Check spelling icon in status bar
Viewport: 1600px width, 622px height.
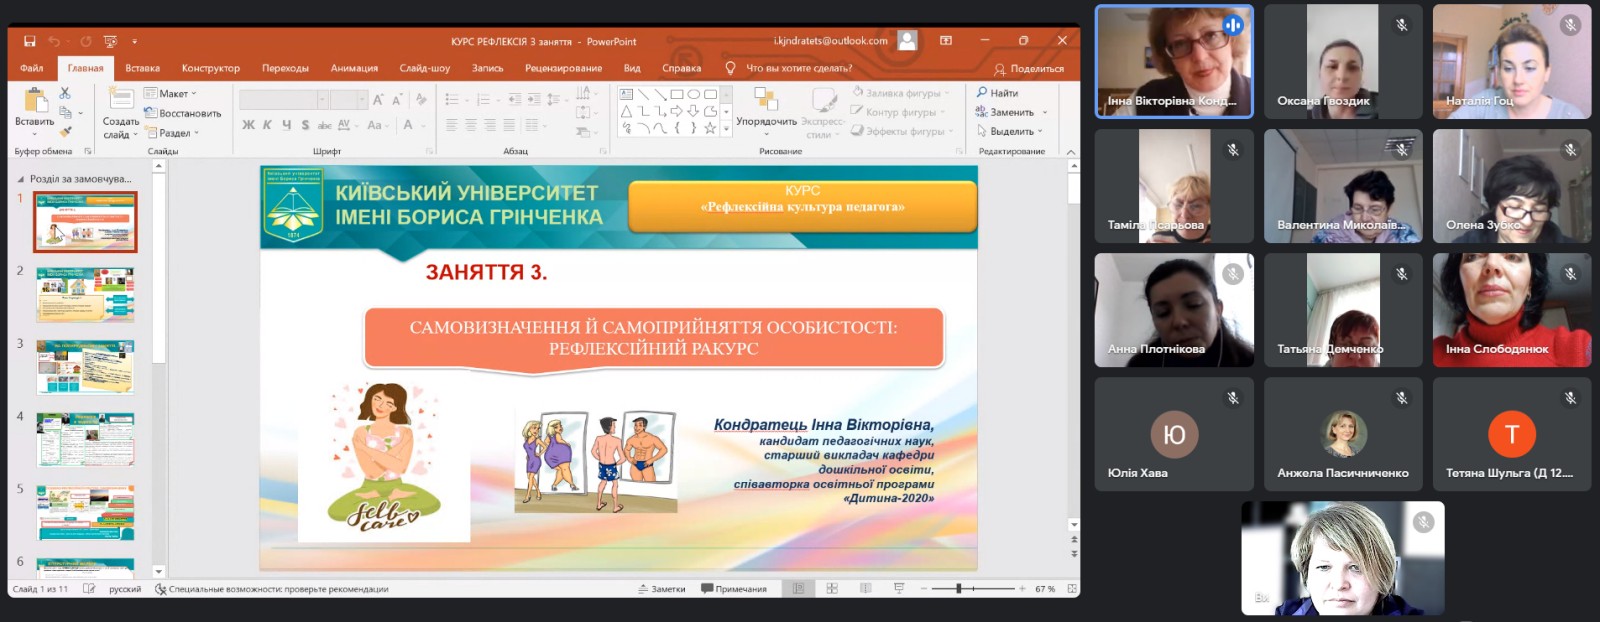pyautogui.click(x=89, y=589)
